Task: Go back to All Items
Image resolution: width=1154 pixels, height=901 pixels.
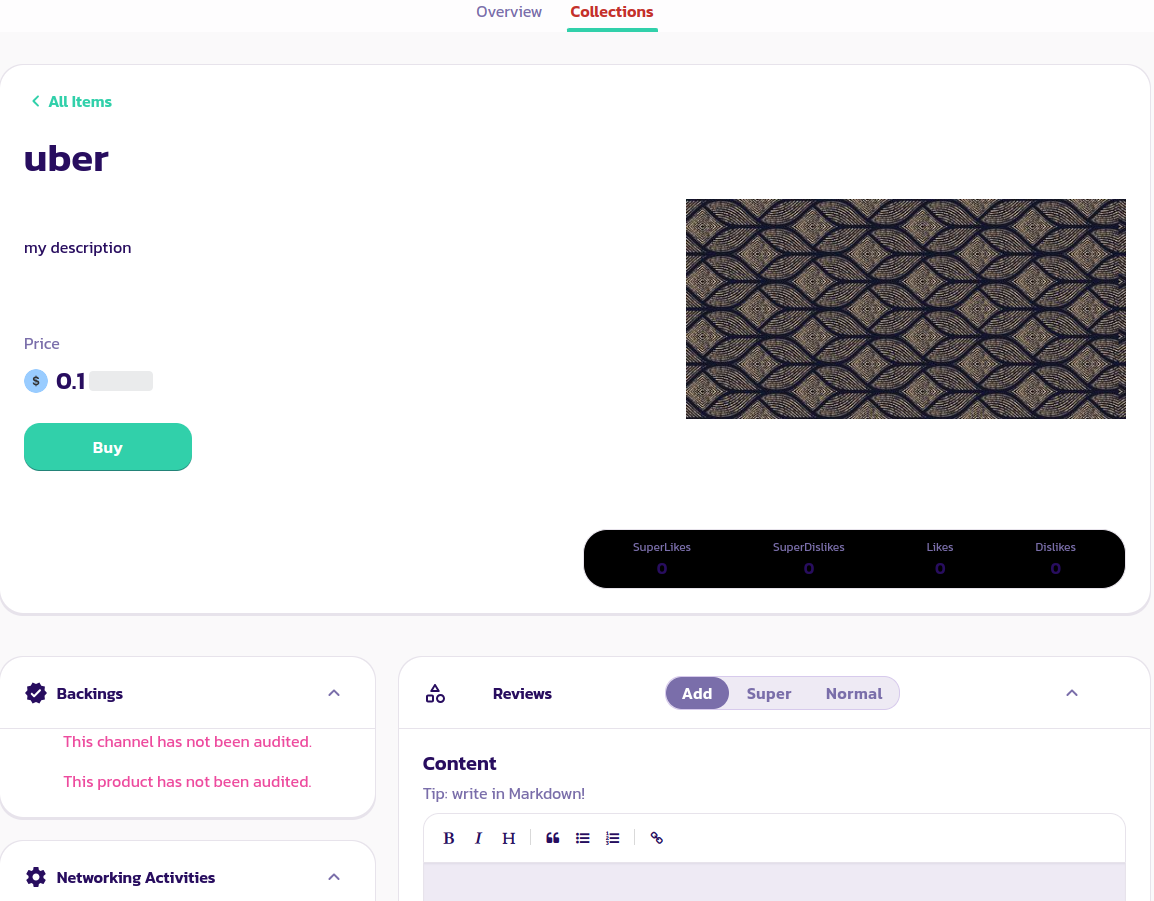Action: (71, 102)
